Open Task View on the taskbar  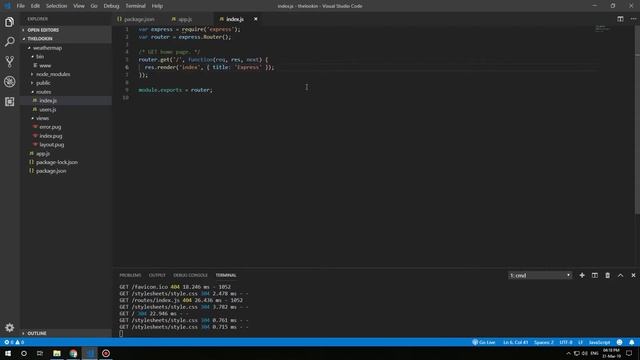40,353
